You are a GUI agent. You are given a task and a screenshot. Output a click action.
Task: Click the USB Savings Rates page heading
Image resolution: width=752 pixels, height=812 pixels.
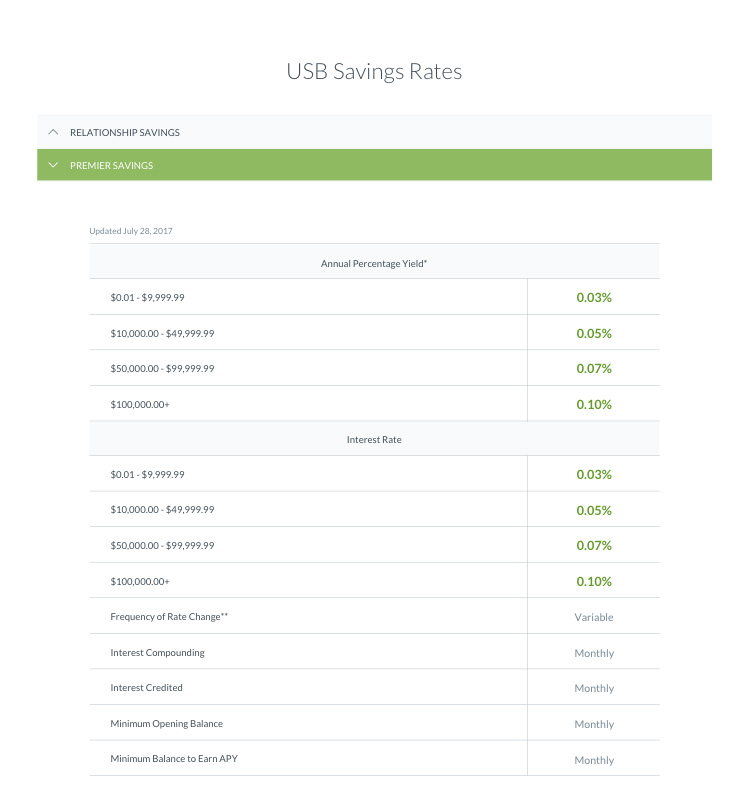(374, 72)
